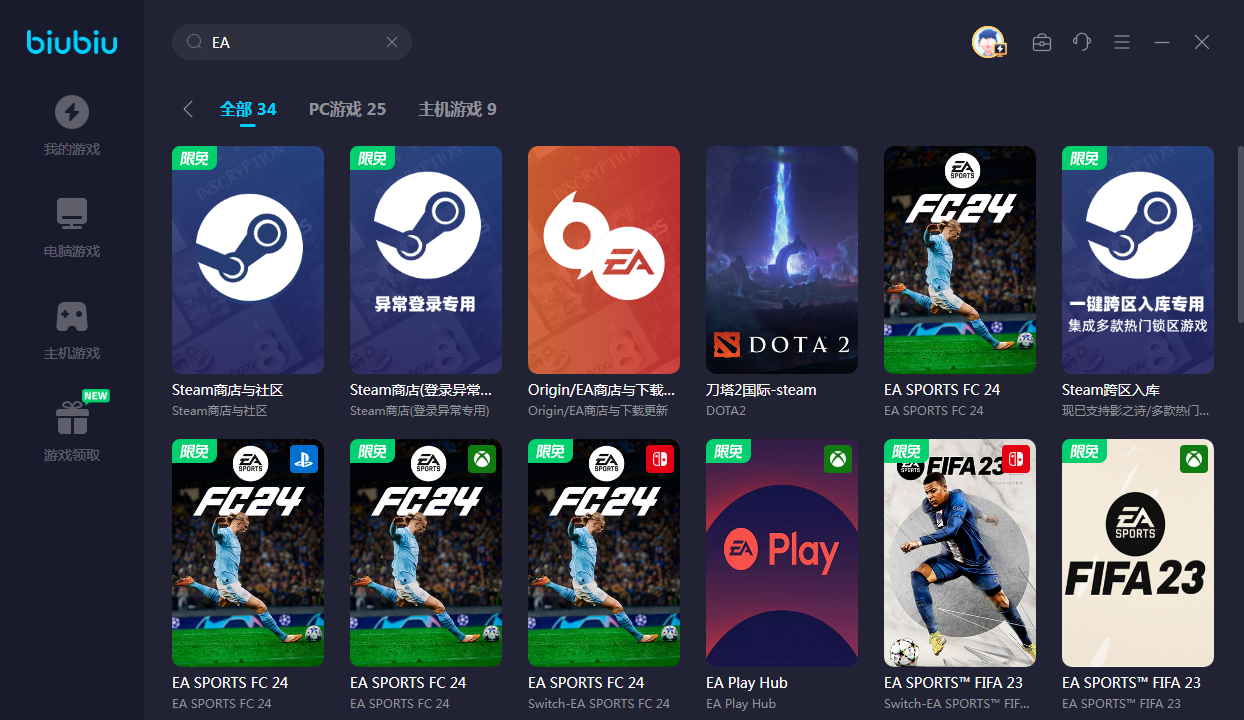Click the vertical scrollbar on right
The width and height of the screenshot is (1244, 720).
[1240, 235]
